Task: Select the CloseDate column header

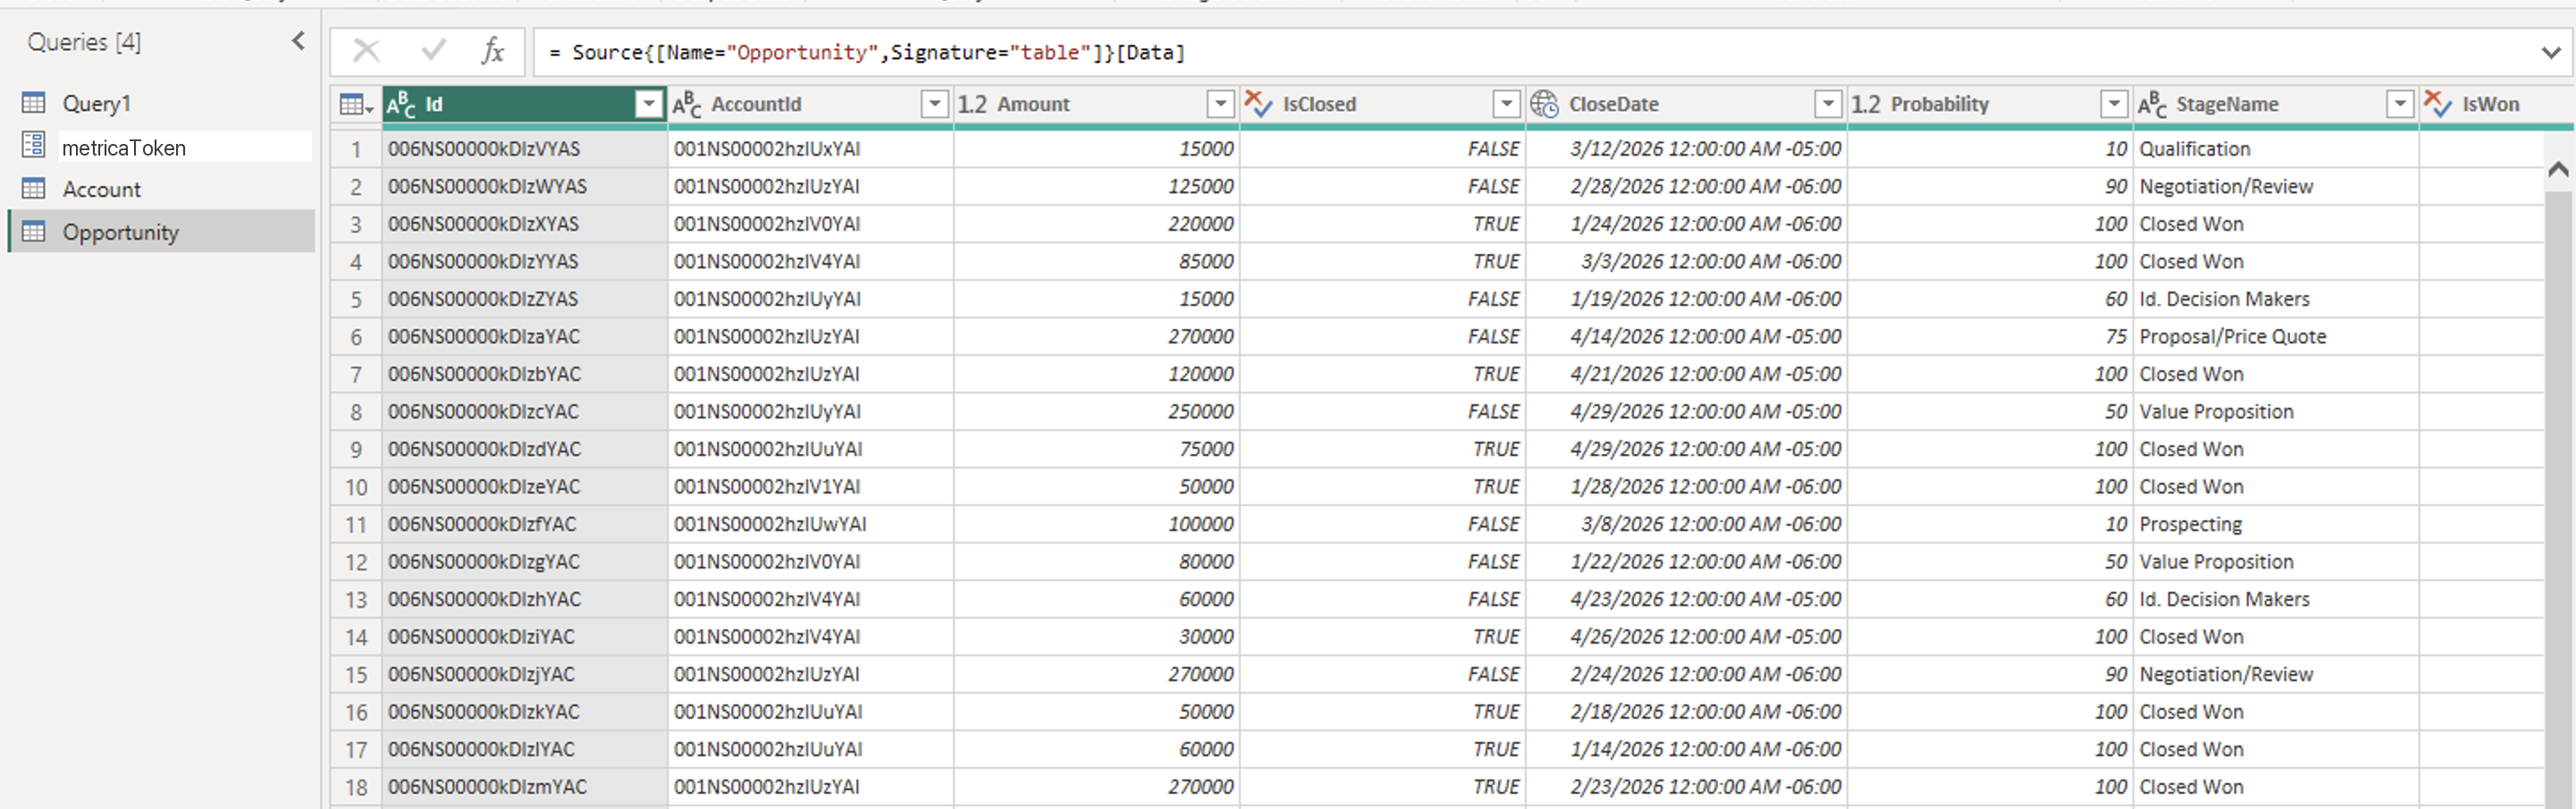Action: (1686, 104)
